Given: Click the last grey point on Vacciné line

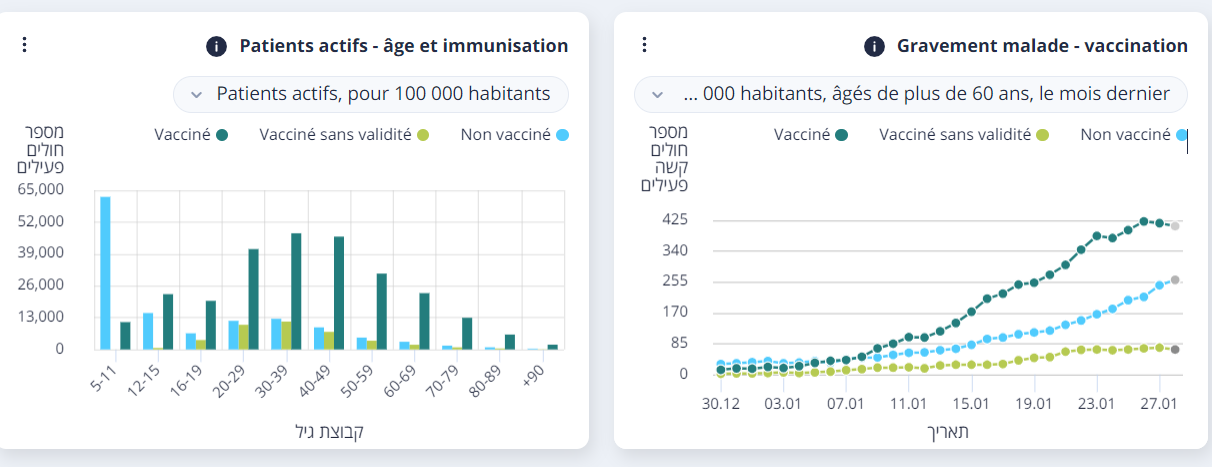Looking at the screenshot, I should pos(1175,226).
